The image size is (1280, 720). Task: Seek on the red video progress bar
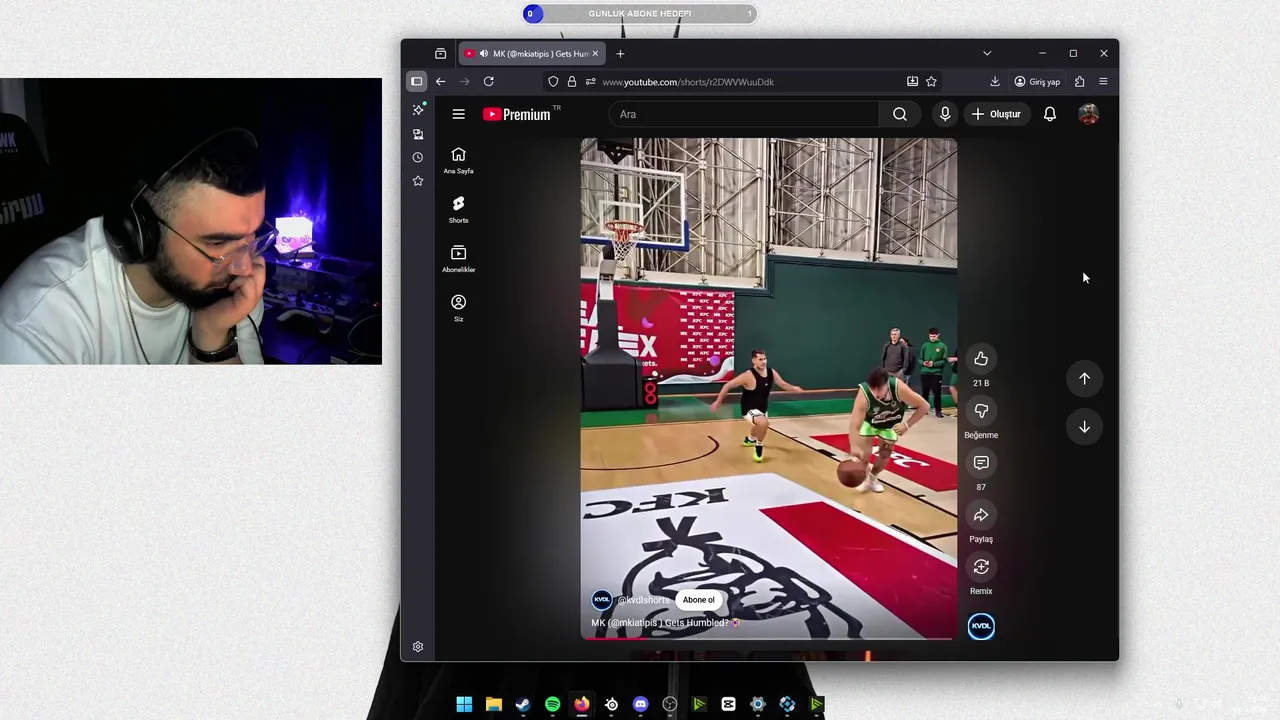[x=768, y=637]
